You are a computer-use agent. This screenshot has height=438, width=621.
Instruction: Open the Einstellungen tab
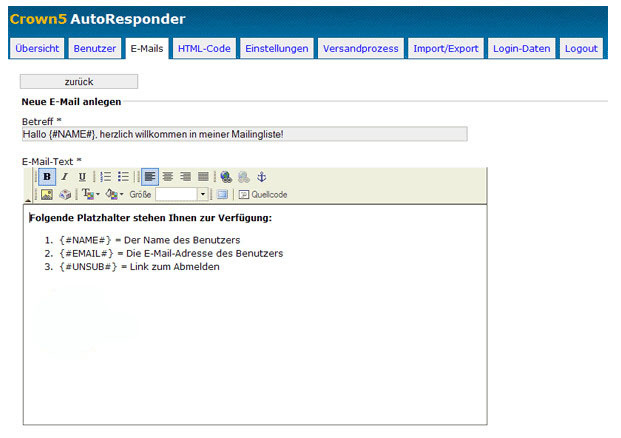click(277, 48)
